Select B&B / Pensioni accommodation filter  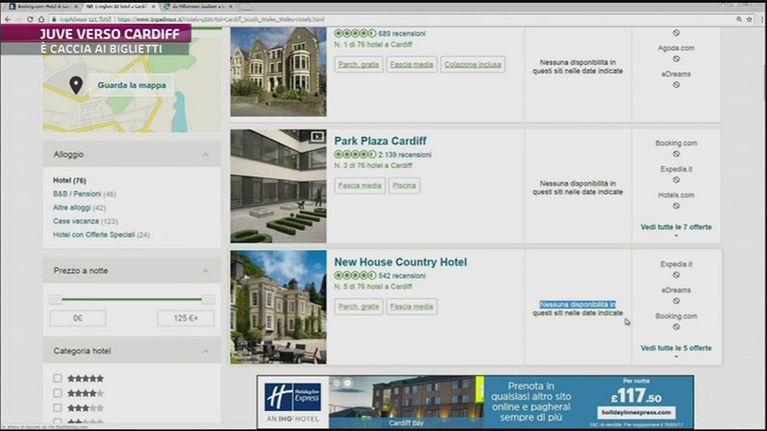(78, 194)
